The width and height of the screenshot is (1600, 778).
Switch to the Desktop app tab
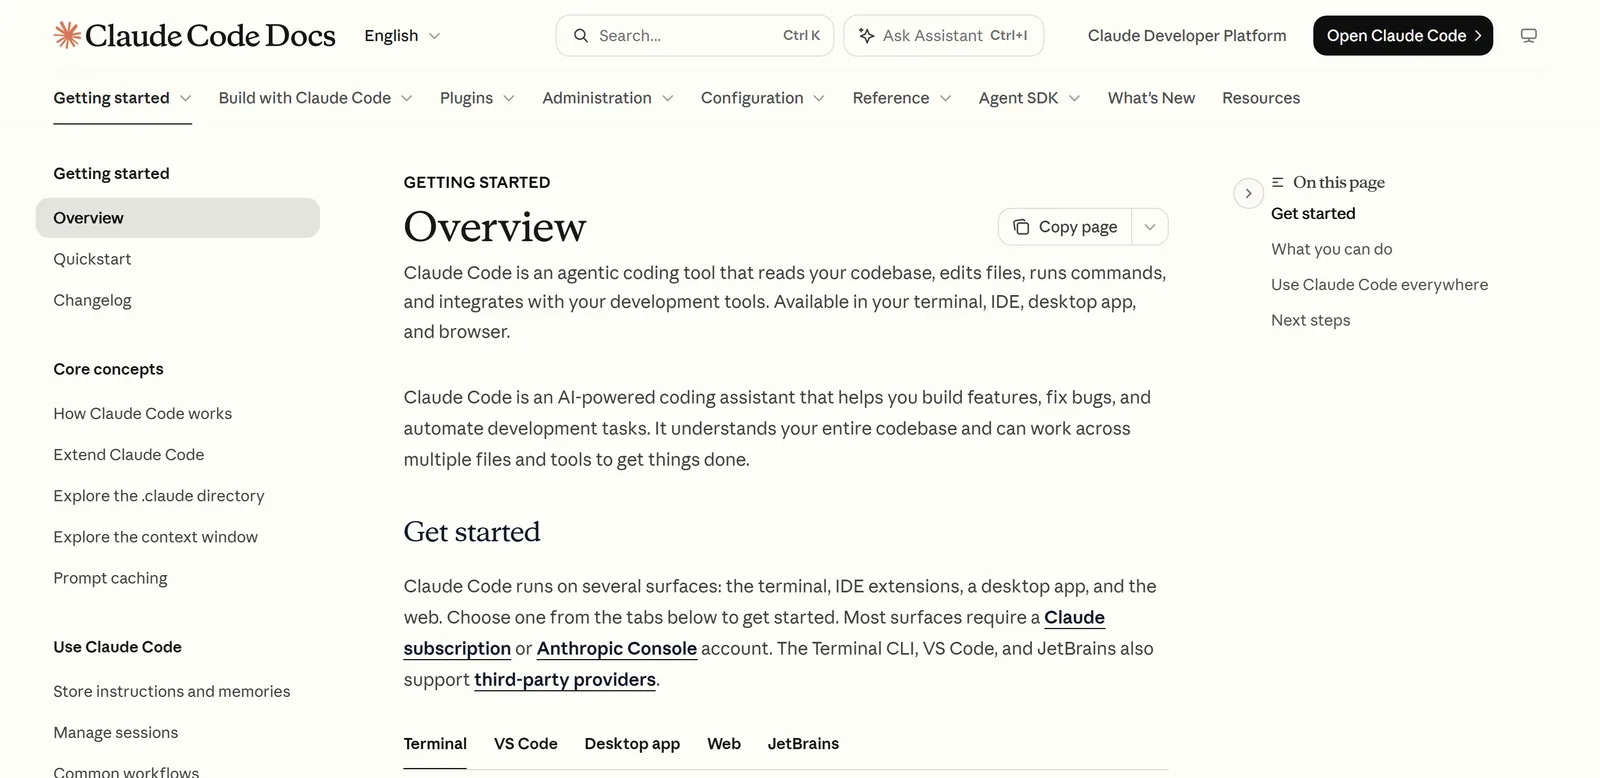tap(632, 744)
